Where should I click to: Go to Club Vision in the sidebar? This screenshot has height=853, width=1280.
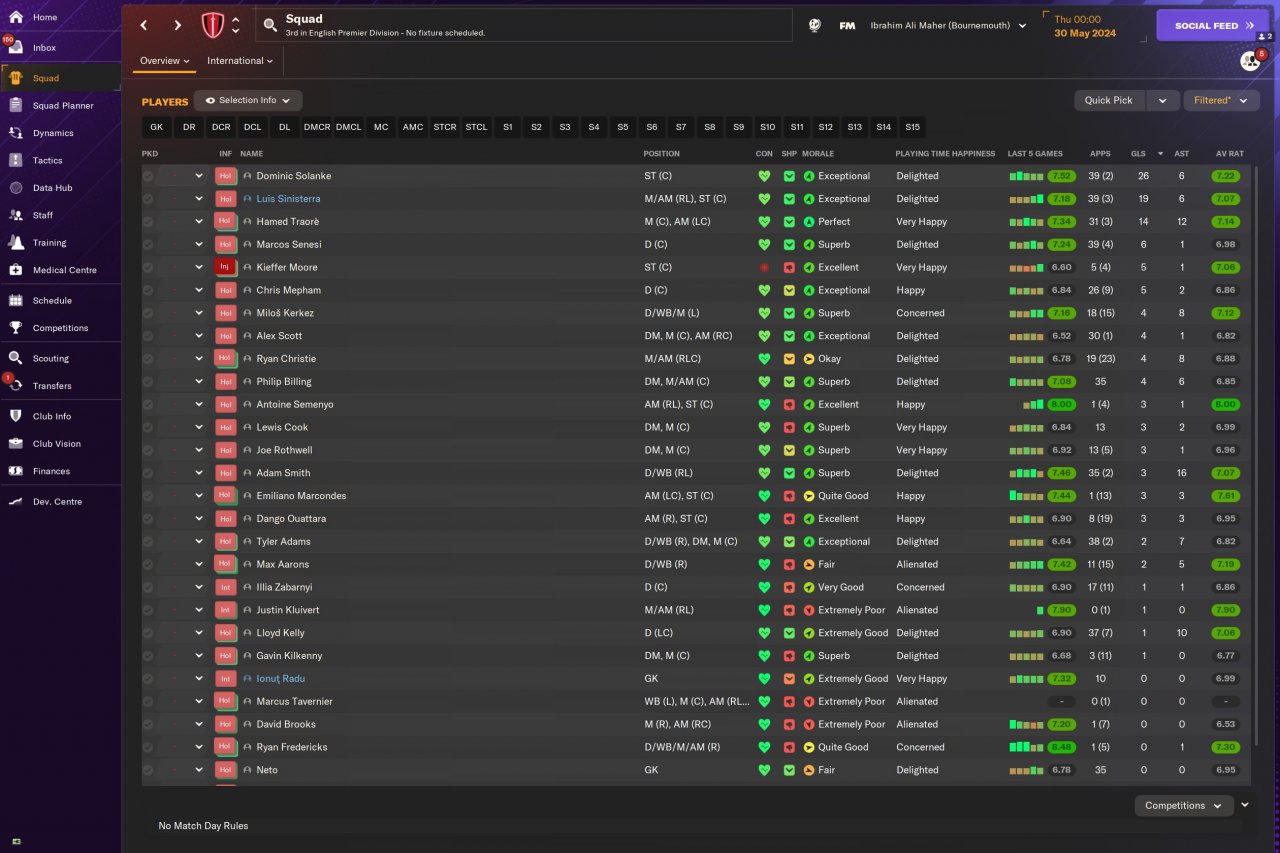[x=60, y=444]
